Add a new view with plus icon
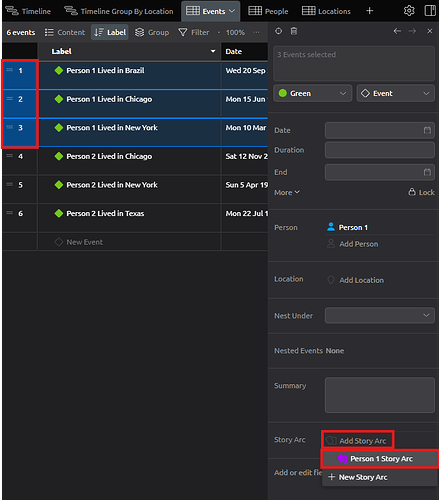 [x=369, y=11]
